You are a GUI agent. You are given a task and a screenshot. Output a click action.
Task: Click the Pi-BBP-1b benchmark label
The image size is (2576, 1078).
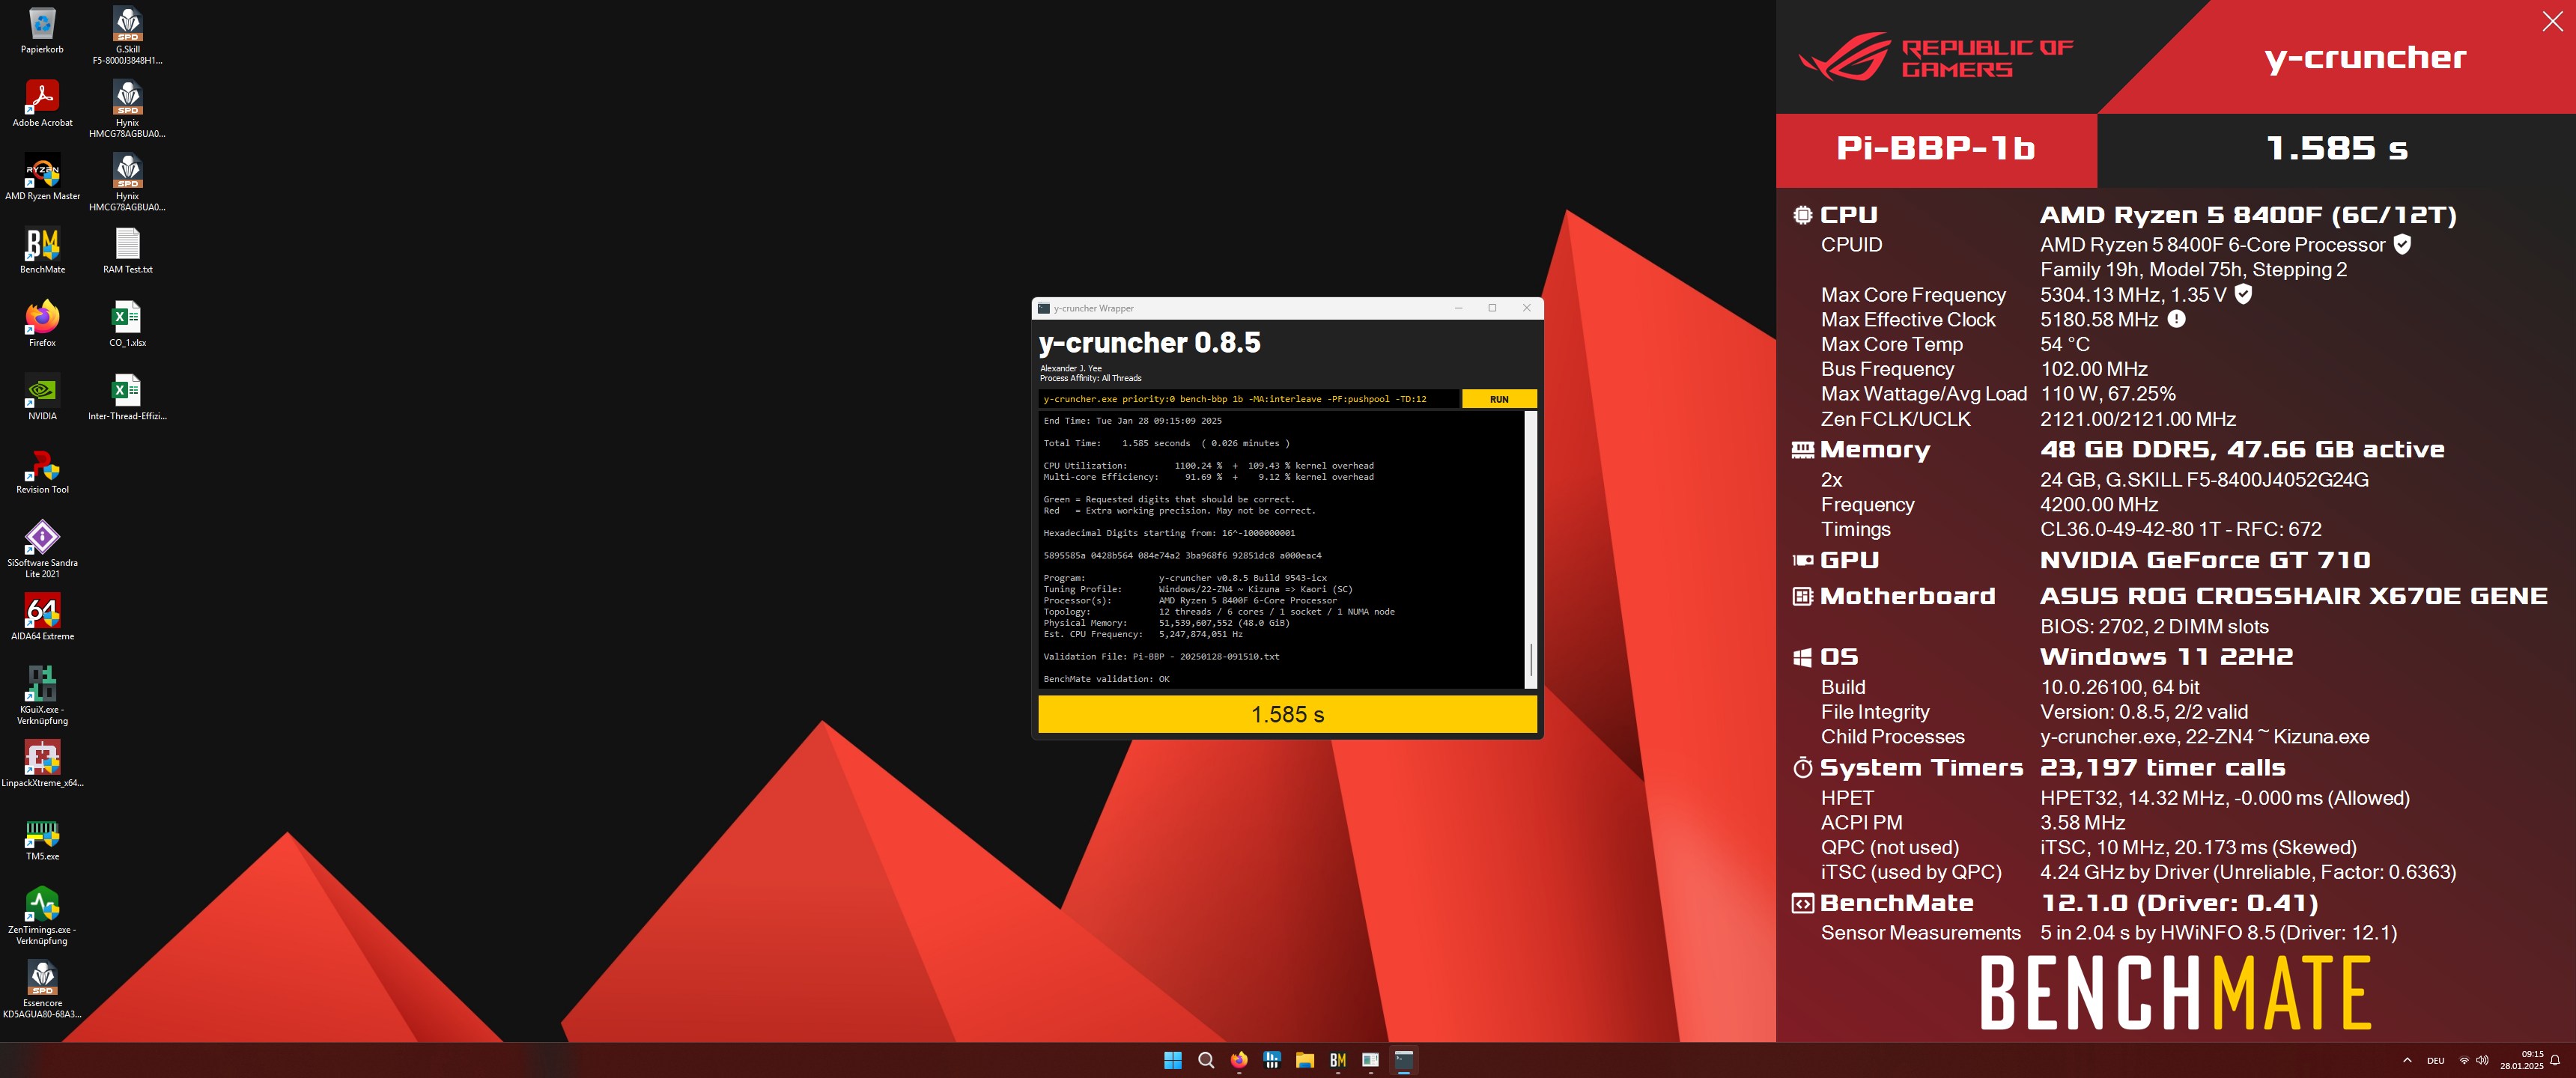click(1935, 149)
